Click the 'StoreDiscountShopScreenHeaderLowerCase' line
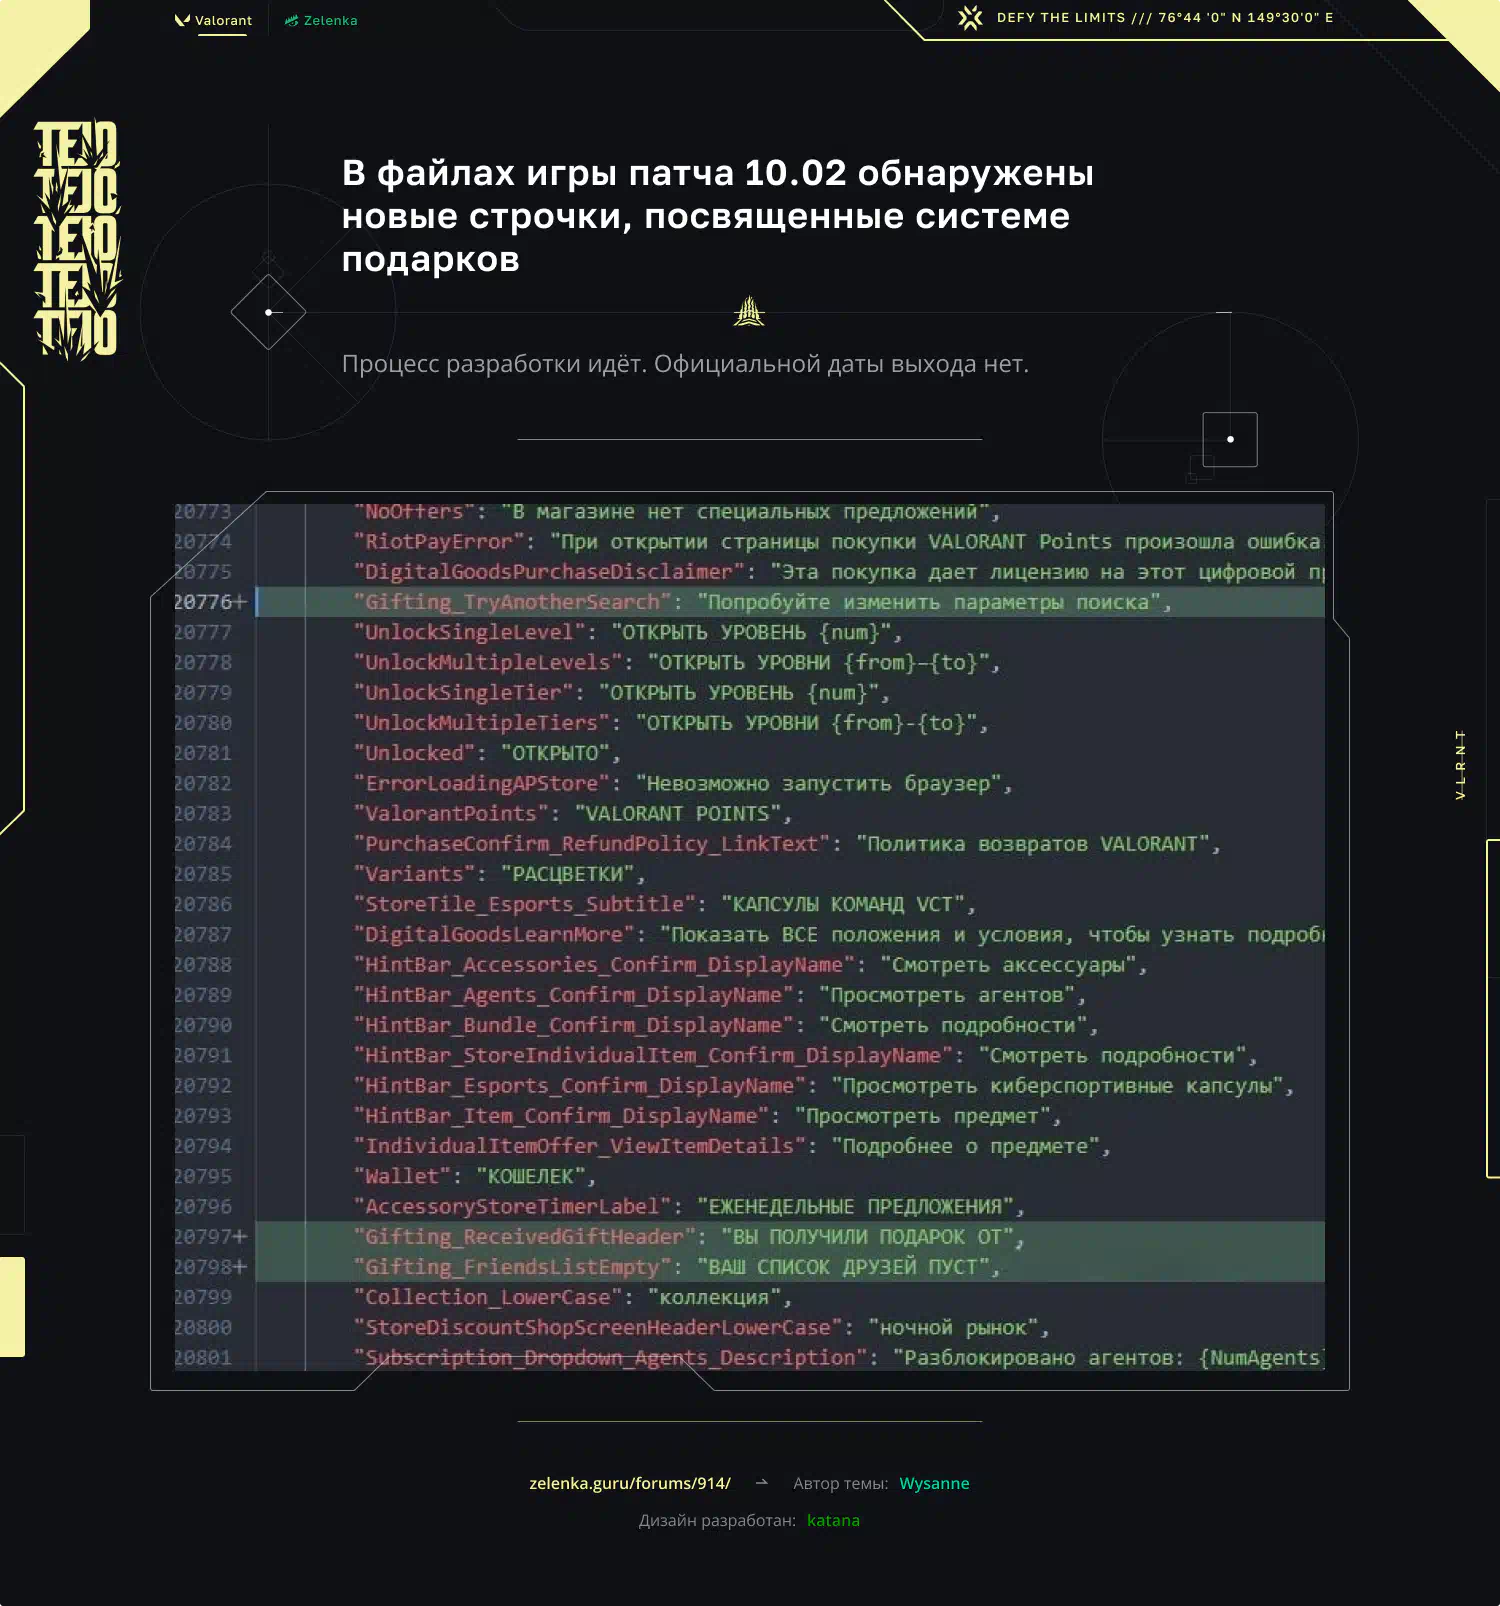Screen dimensions: 1500x1606 coord(701,1327)
